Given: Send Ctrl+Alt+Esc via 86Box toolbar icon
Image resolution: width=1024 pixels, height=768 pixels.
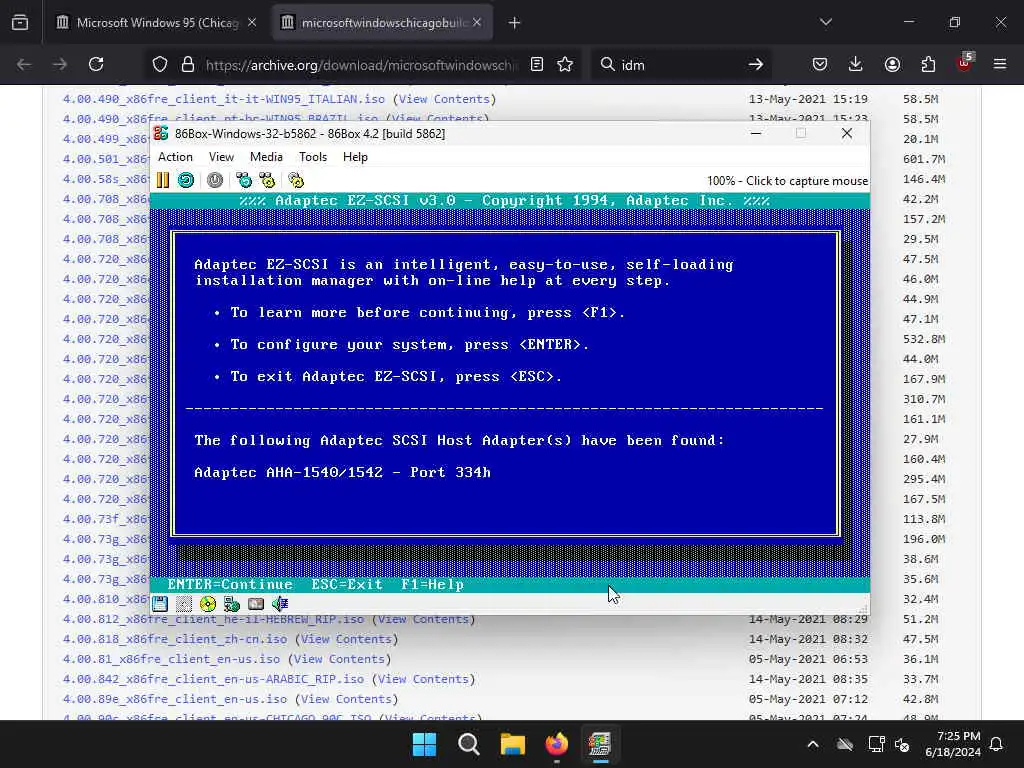Looking at the screenshot, I should tap(267, 180).
